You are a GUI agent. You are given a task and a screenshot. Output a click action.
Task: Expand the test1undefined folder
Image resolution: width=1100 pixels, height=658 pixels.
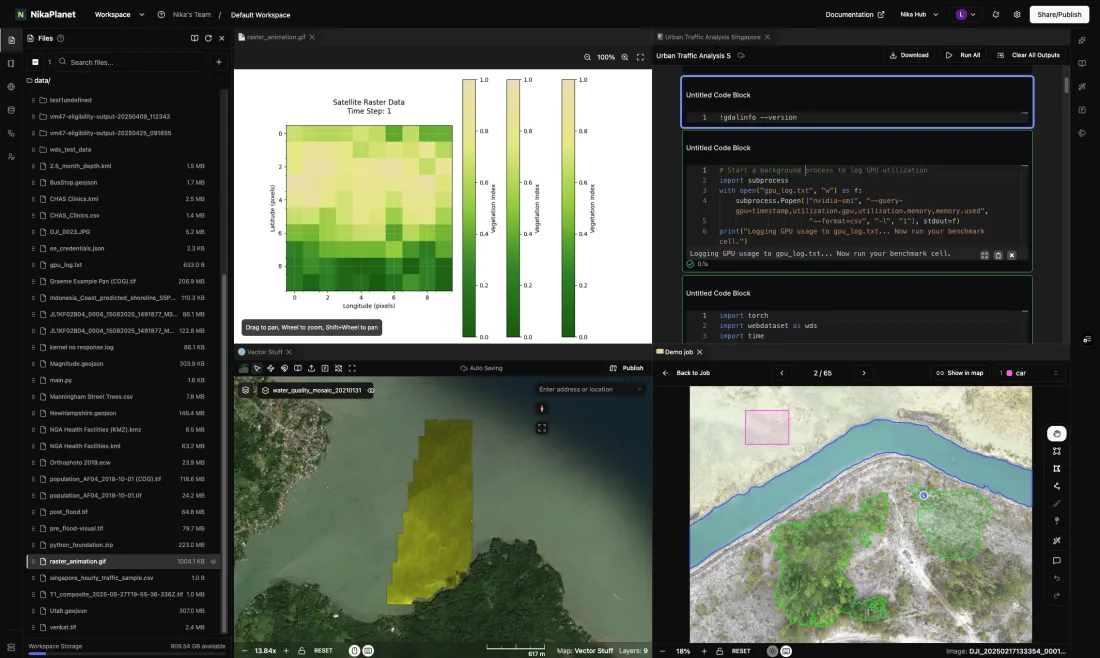[x=70, y=100]
